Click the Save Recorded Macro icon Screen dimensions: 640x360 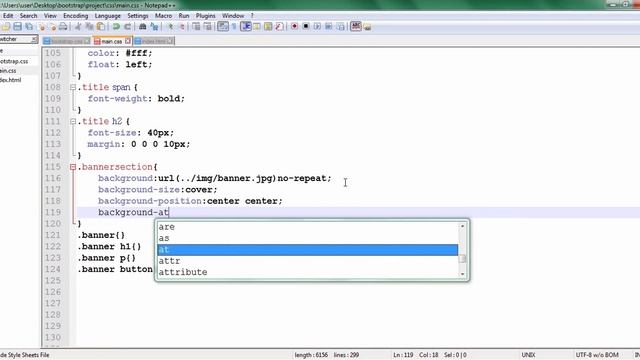click(x=340, y=27)
